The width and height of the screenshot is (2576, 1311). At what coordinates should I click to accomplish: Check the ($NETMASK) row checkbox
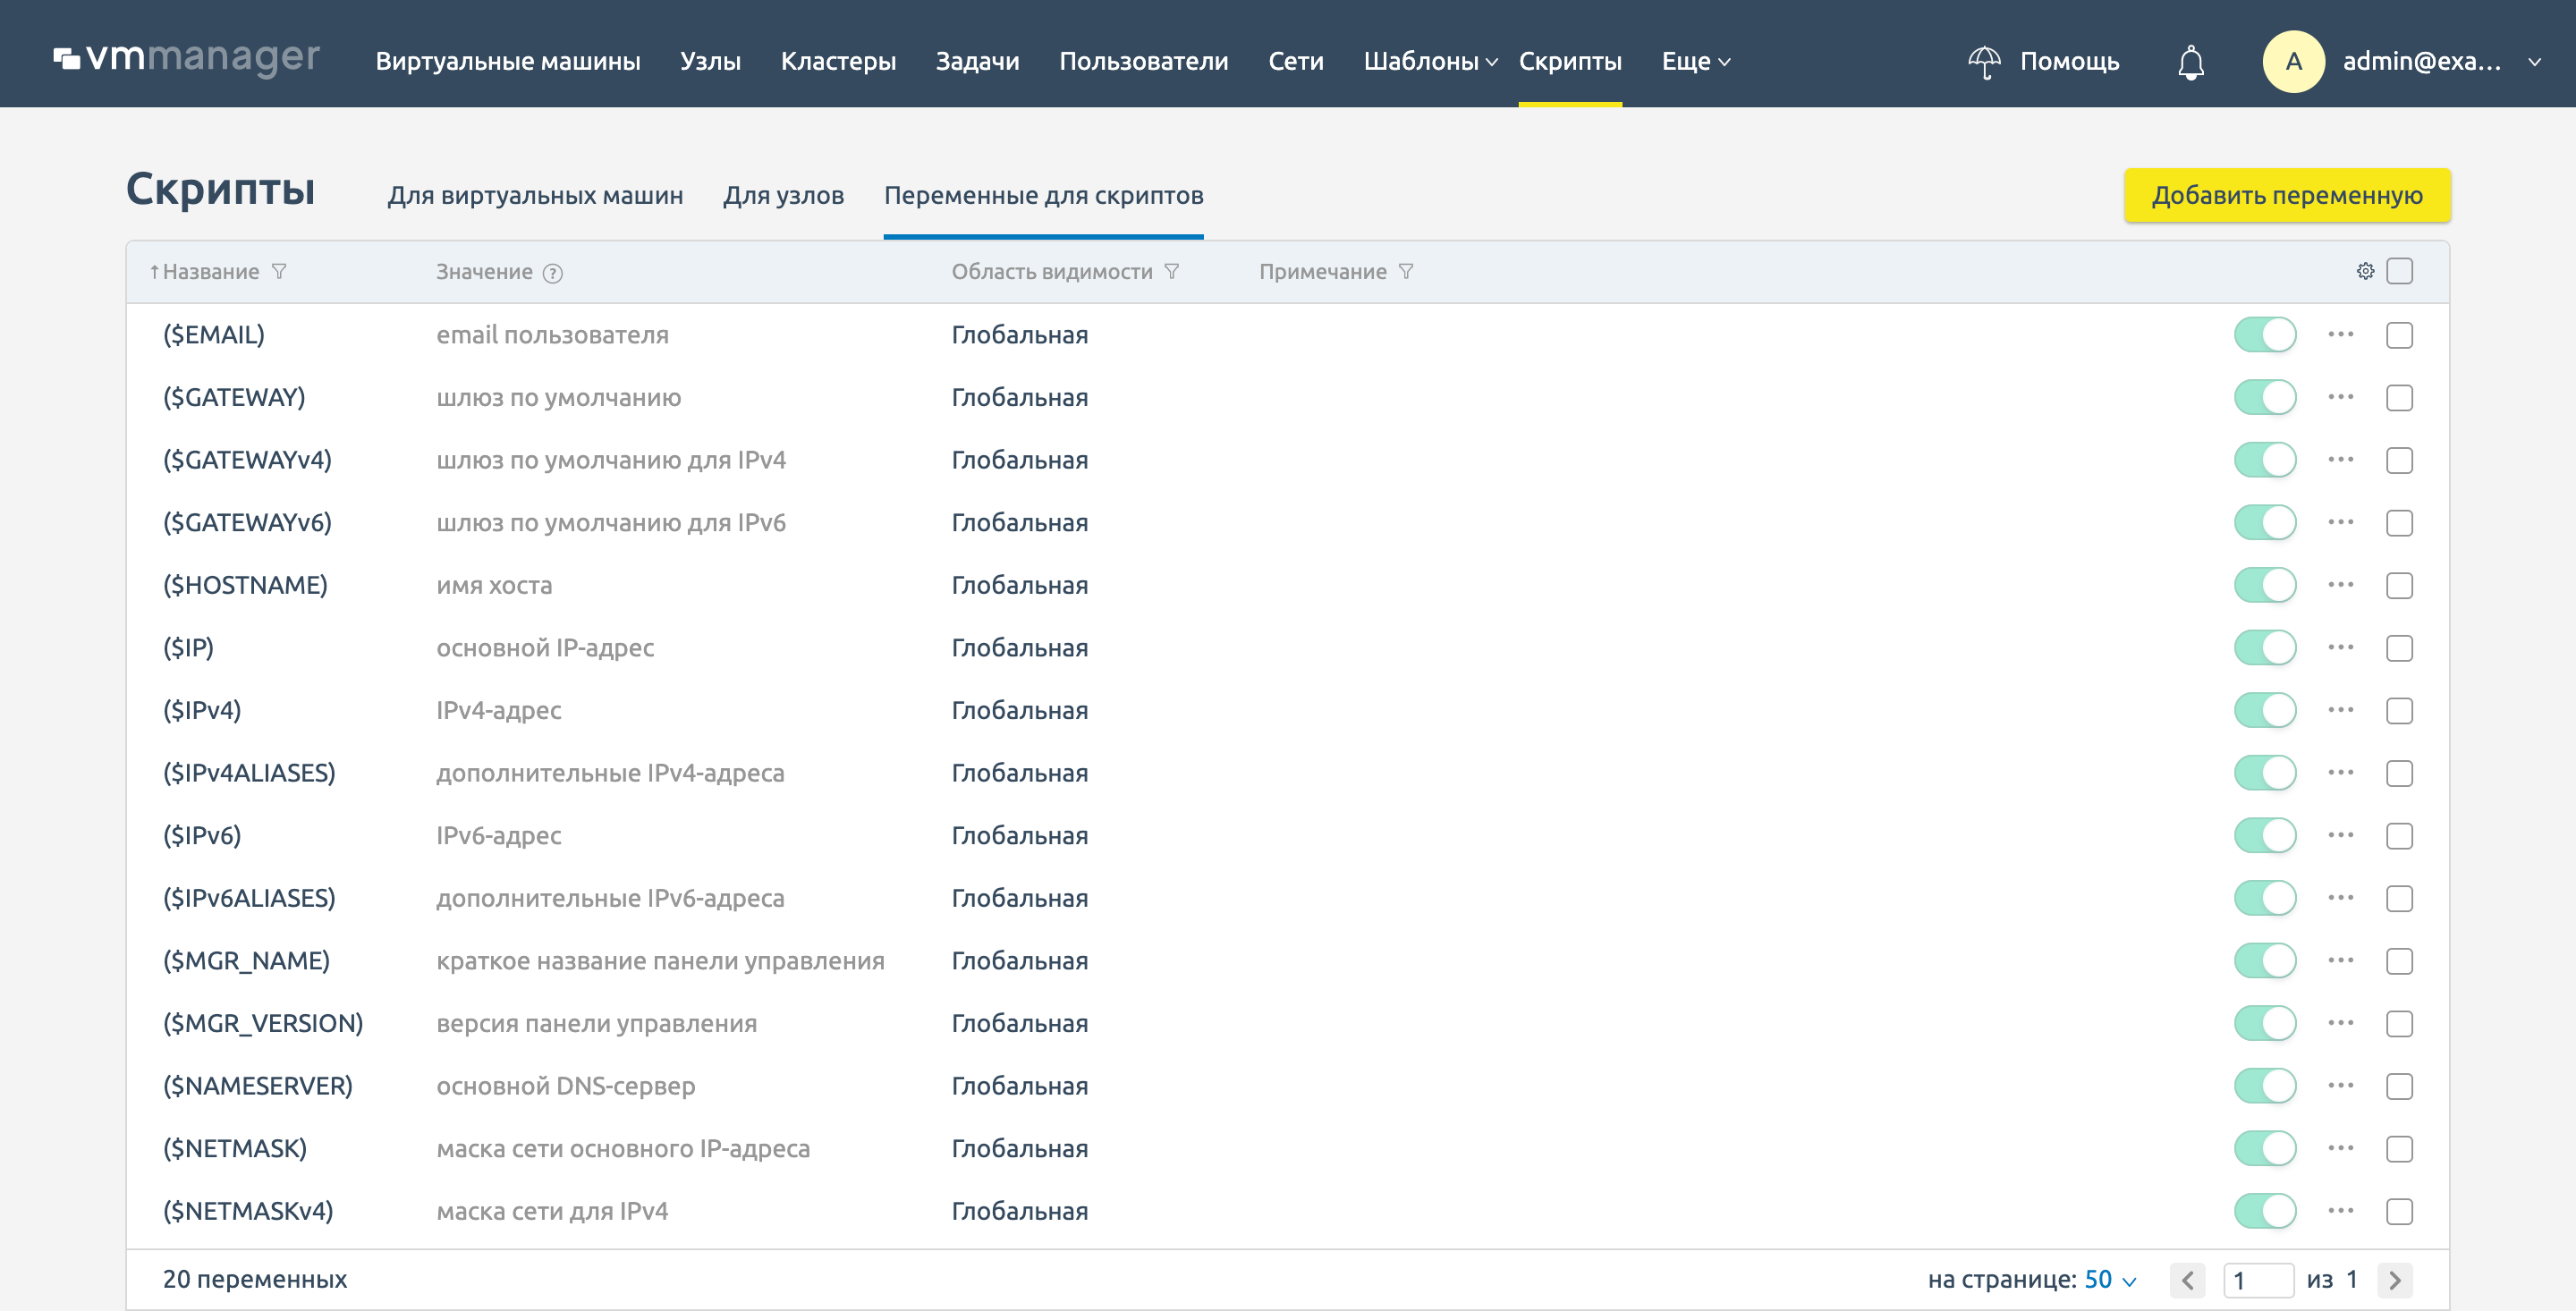2399,1149
